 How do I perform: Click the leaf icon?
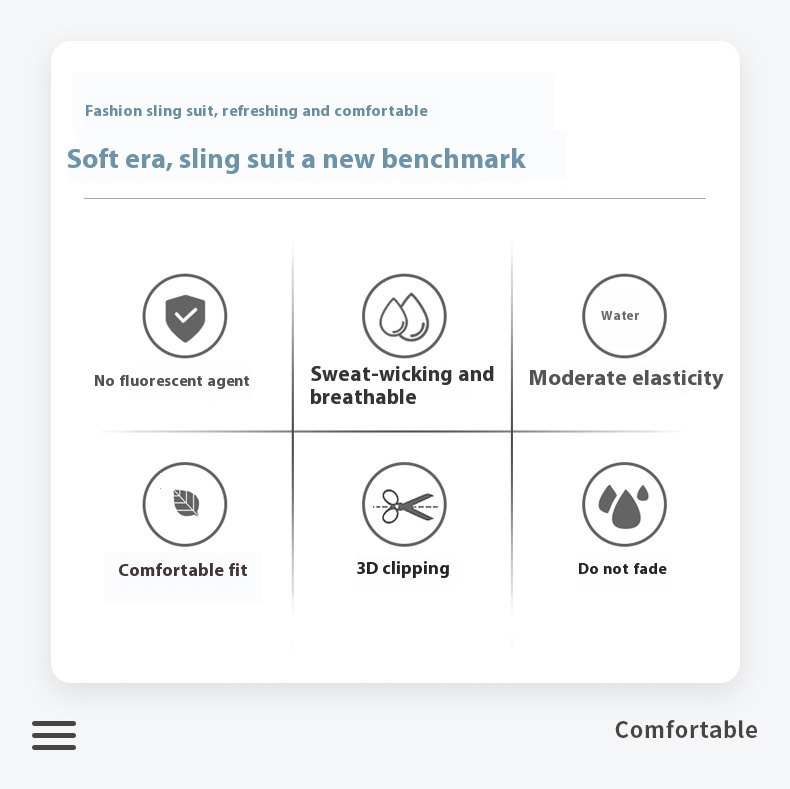point(185,504)
